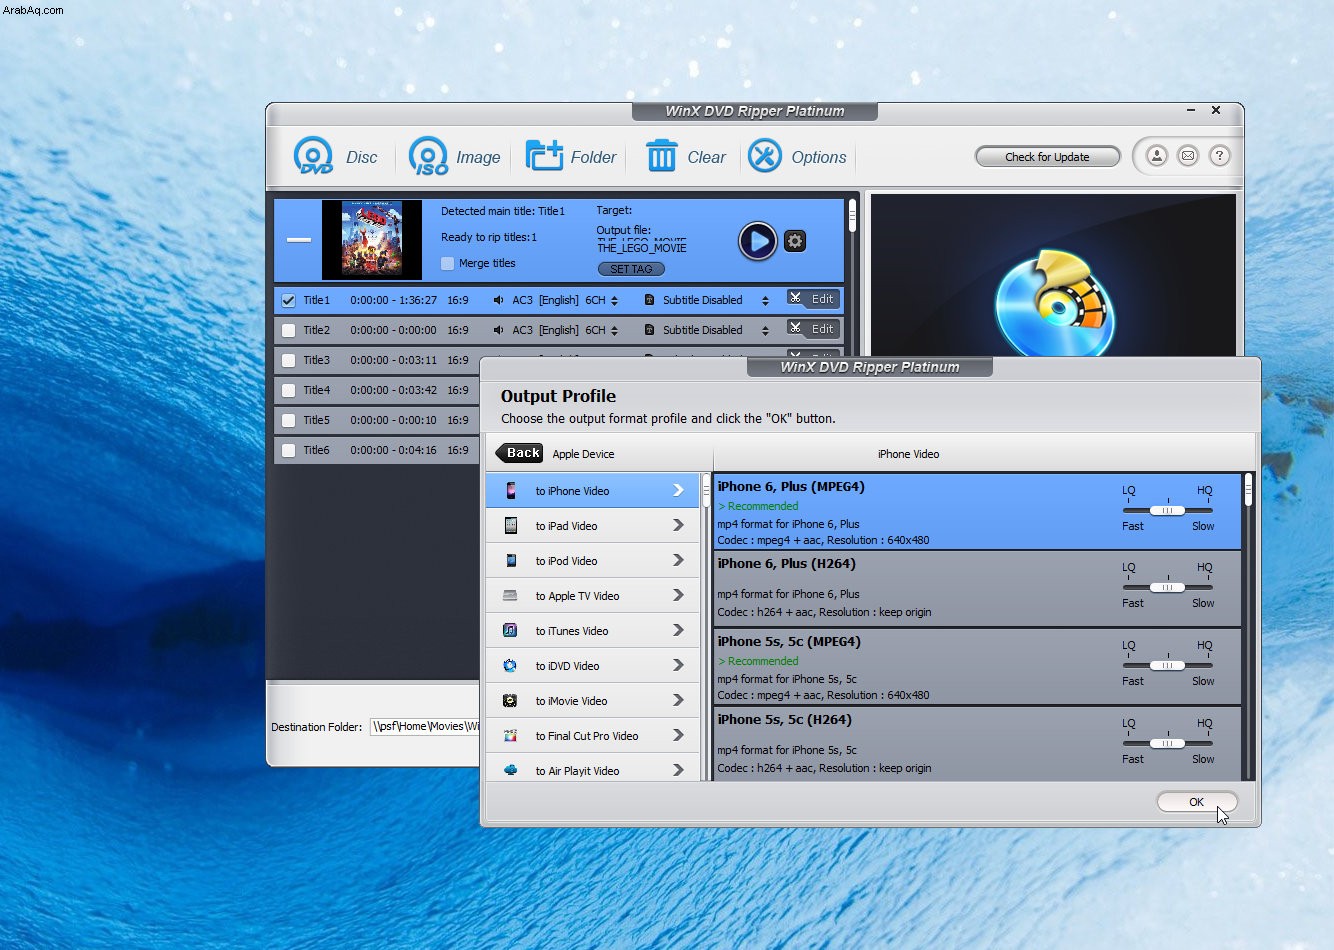Open the user account icon

(x=1156, y=156)
